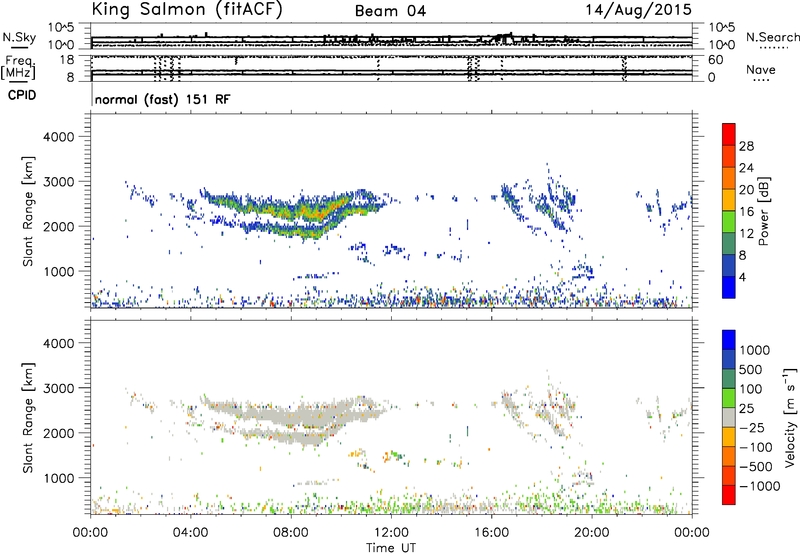Viewport: 800px width, 554px height.
Task: Click the 'normal (fast) 151 RF' text
Action: 162,99
